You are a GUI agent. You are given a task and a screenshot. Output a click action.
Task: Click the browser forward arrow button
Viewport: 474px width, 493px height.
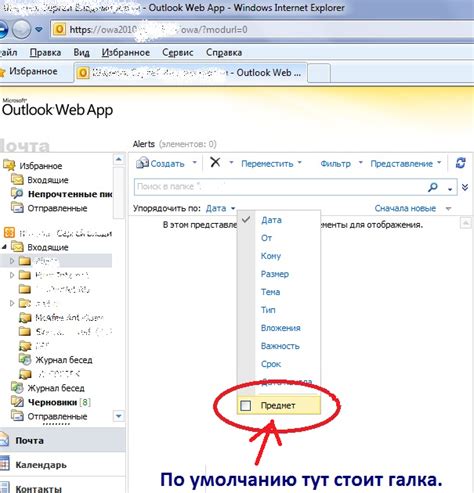21,29
